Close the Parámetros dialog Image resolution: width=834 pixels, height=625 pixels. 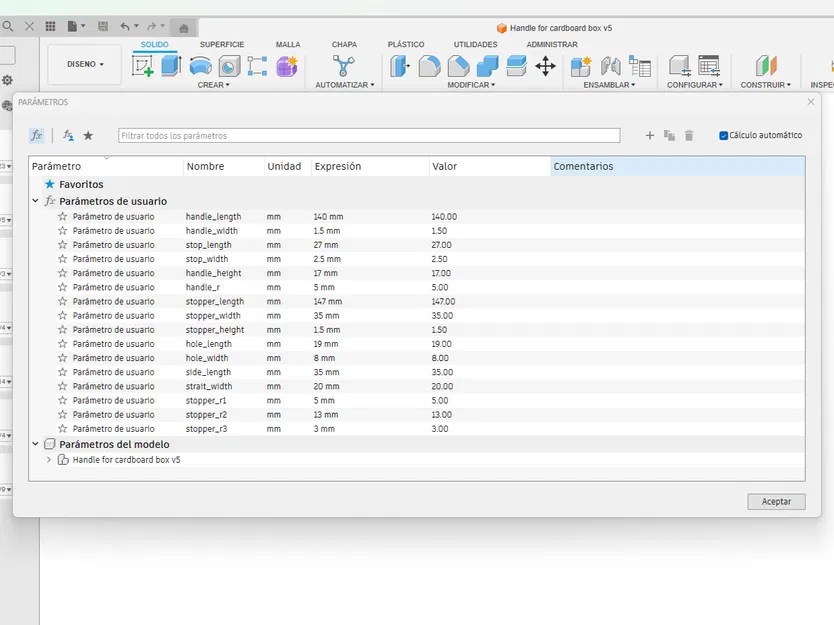click(811, 102)
